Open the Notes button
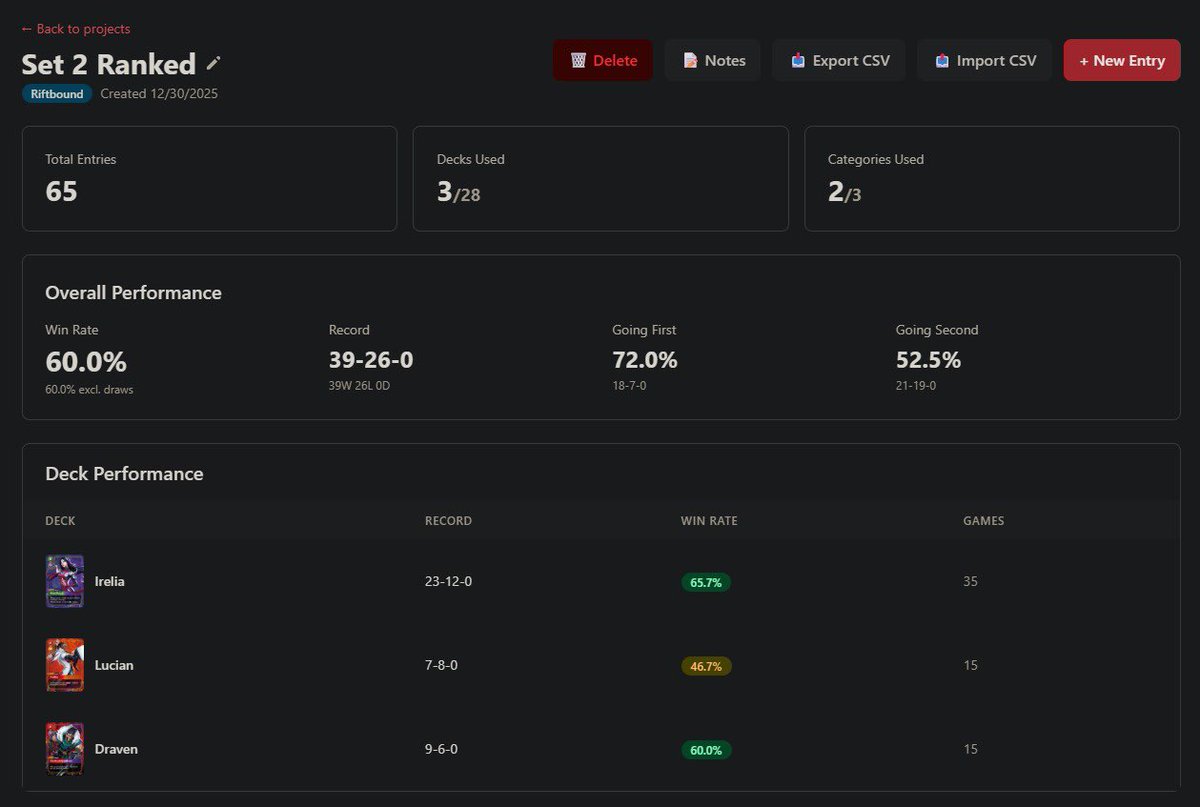The width and height of the screenshot is (1200, 807). click(x=713, y=60)
